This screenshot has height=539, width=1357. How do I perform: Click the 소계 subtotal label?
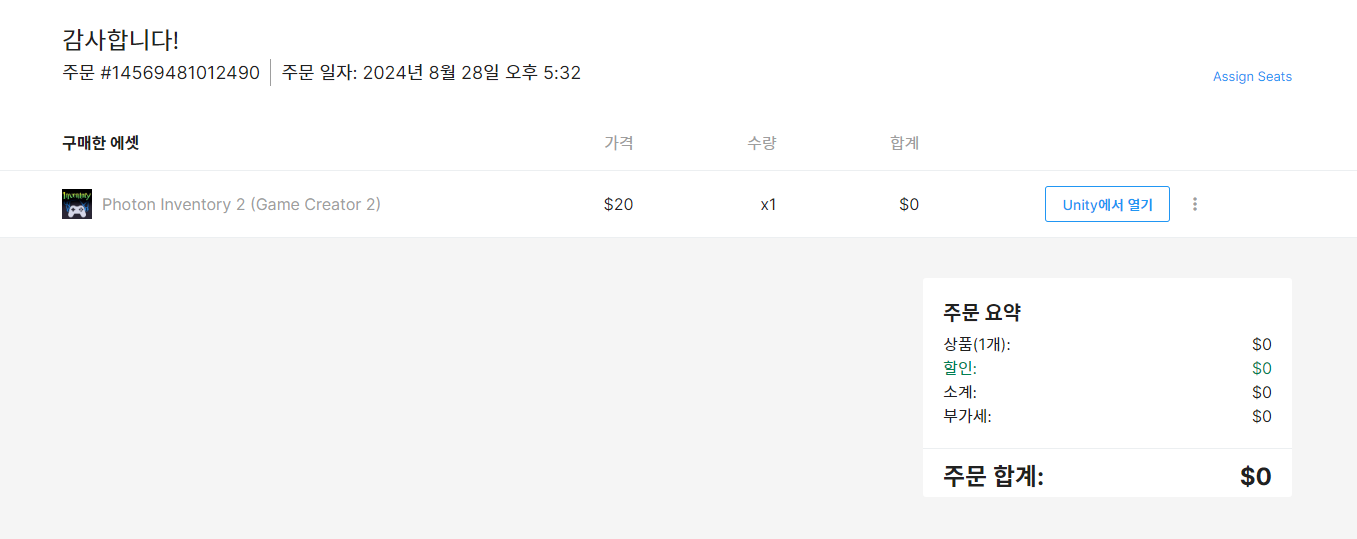960,392
